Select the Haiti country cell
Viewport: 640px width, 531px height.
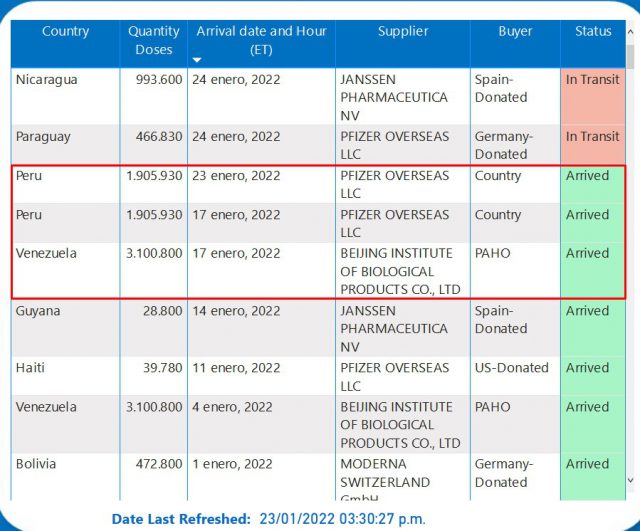point(30,368)
